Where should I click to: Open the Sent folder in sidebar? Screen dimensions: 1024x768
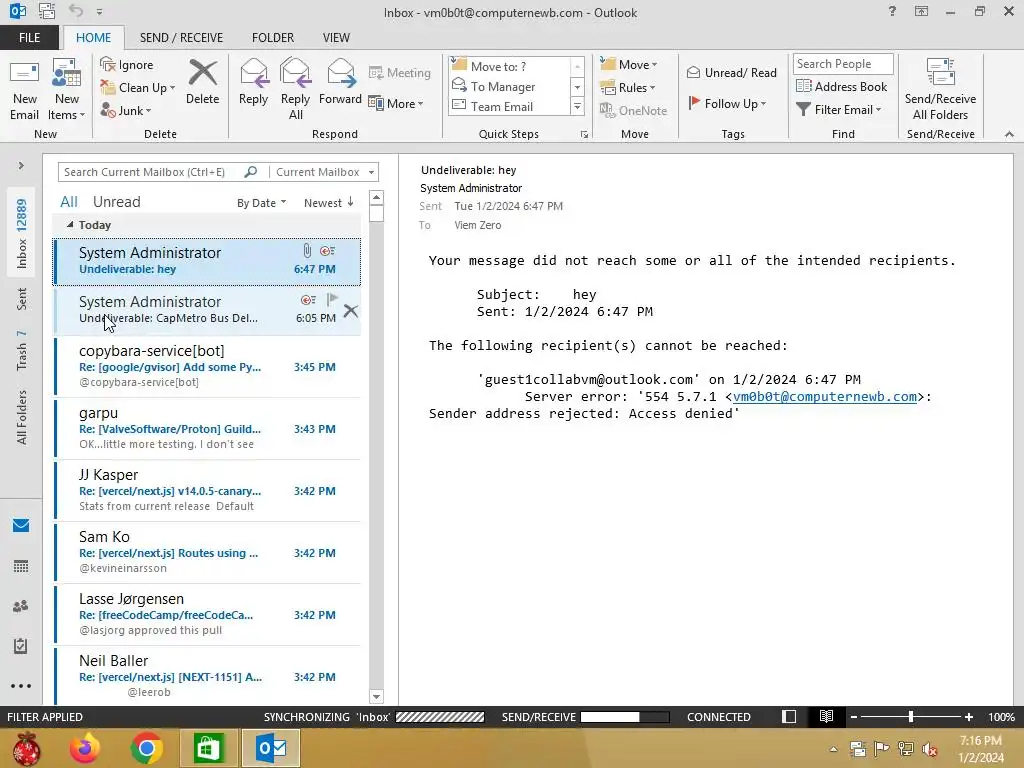(22, 299)
